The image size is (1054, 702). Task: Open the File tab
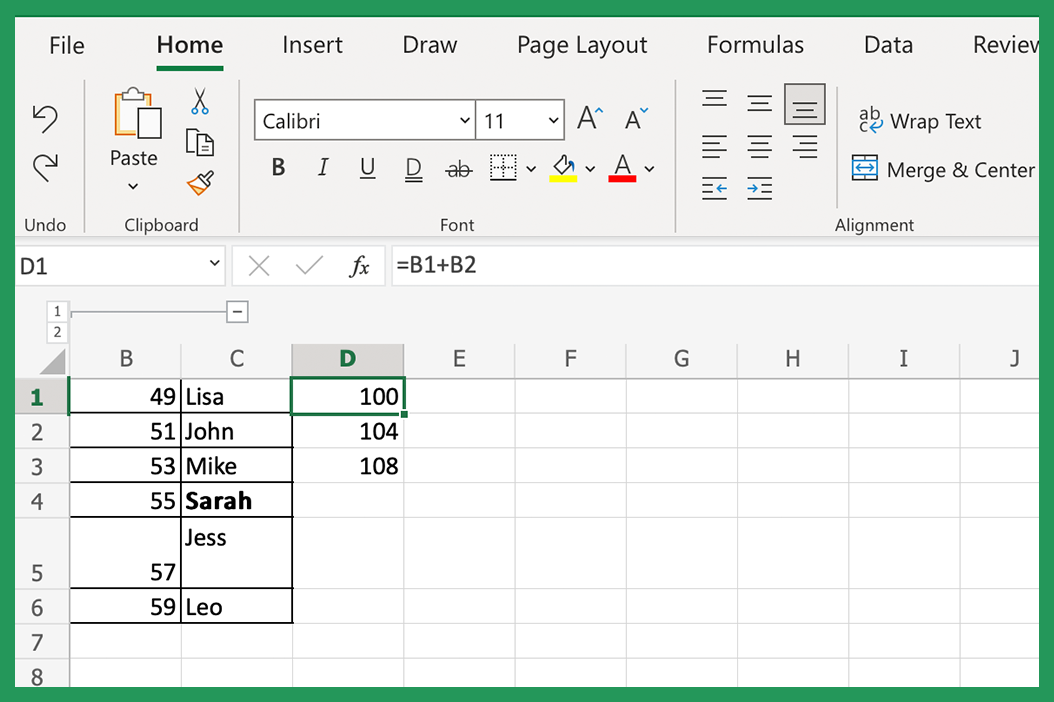click(x=67, y=46)
